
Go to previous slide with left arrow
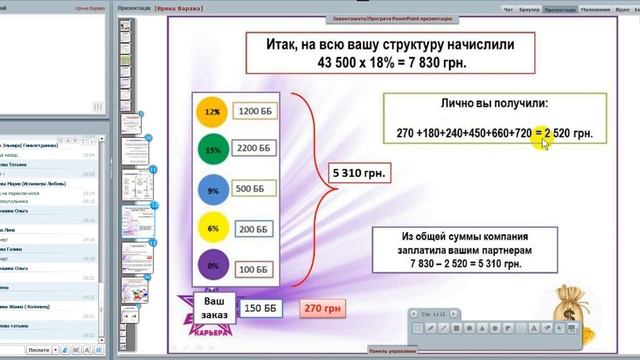[x=414, y=314]
